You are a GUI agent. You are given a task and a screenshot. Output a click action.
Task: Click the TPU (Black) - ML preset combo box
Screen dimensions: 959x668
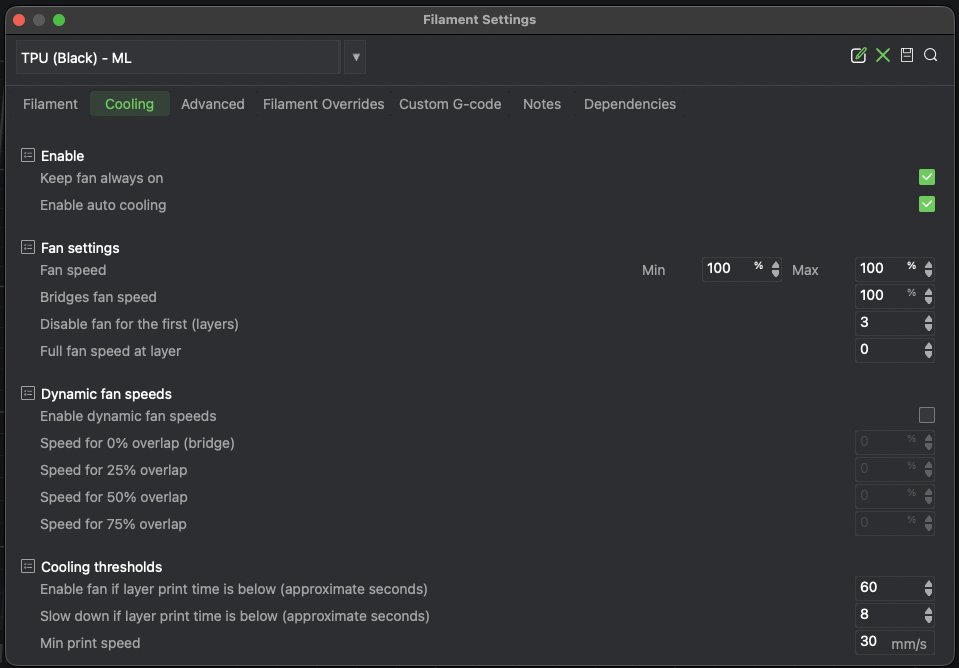tap(178, 58)
